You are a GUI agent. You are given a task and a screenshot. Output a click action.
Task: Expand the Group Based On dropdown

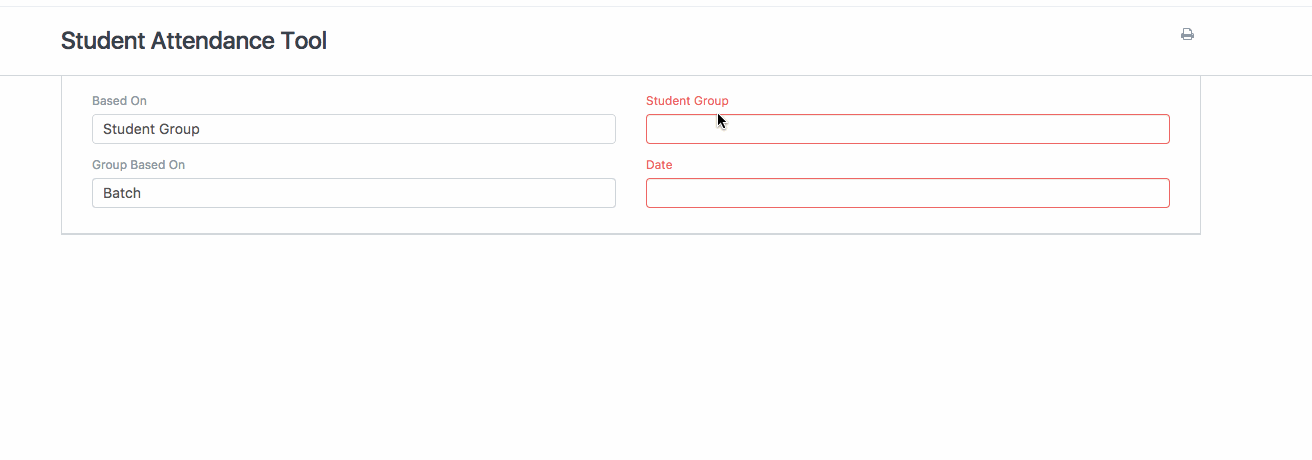(353, 193)
